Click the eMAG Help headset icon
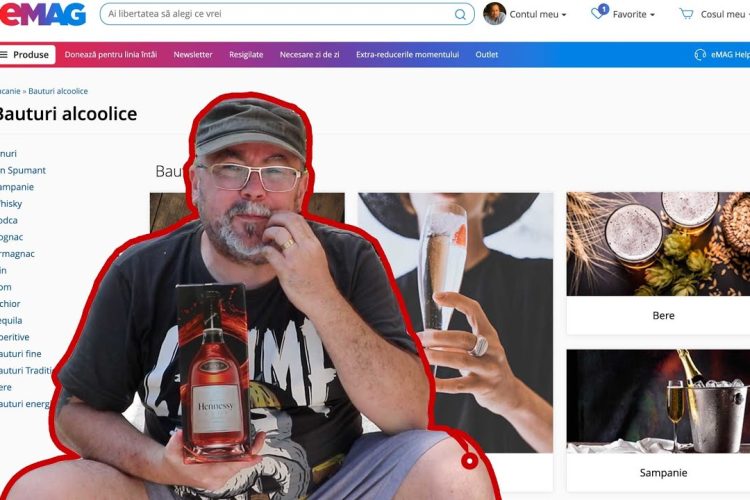Viewport: 750px width, 500px height. 700,54
